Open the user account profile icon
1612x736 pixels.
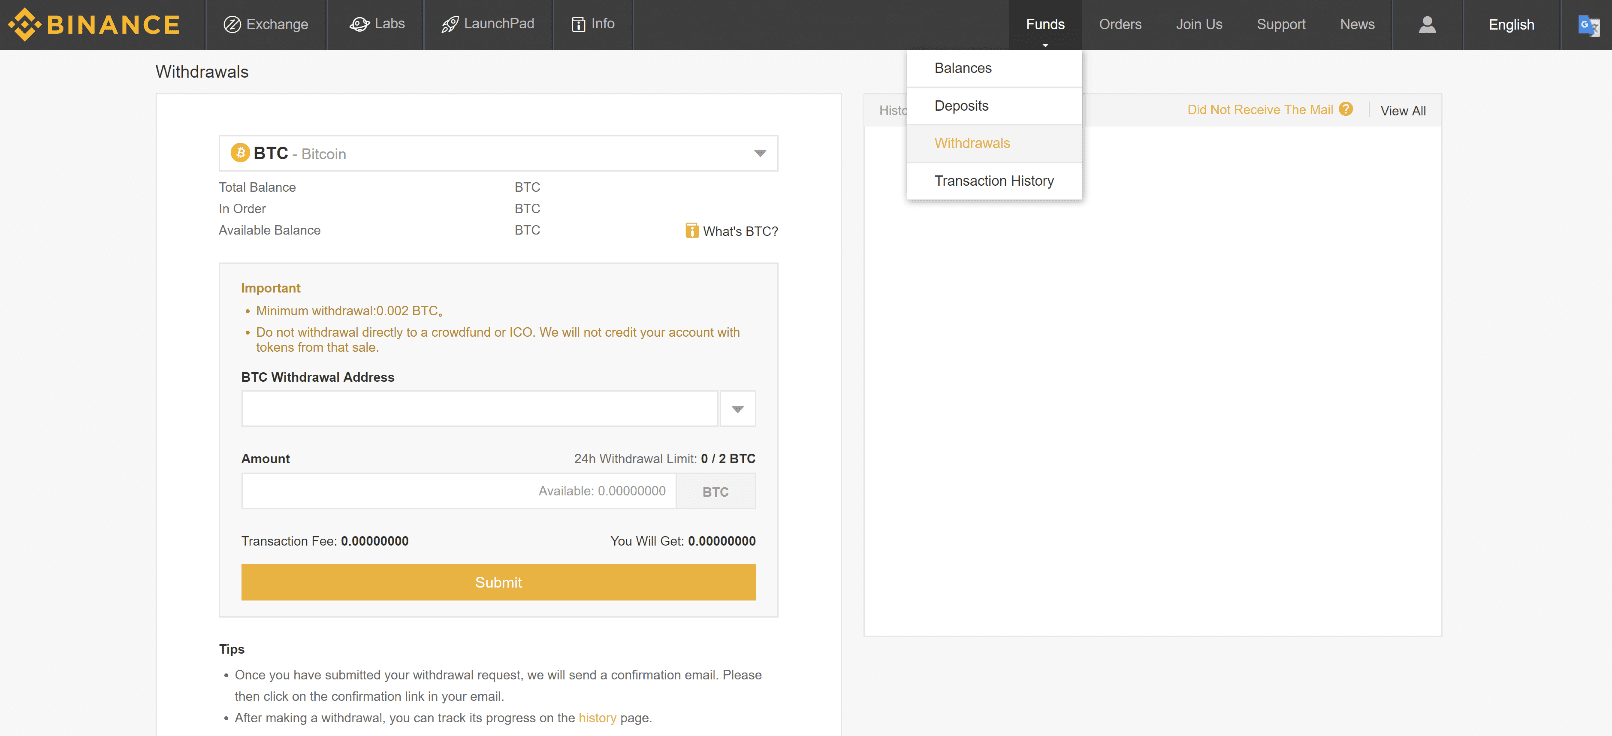pyautogui.click(x=1427, y=24)
